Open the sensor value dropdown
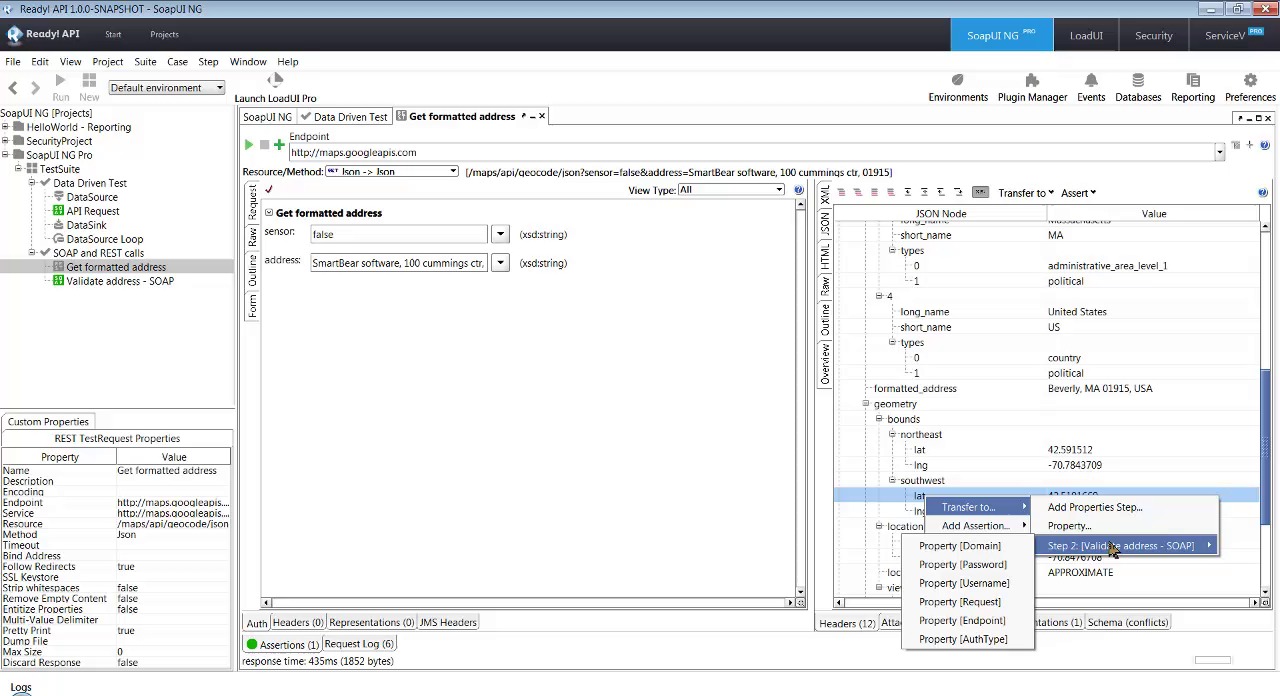Screen dimensions: 1280x696 (x=500, y=234)
